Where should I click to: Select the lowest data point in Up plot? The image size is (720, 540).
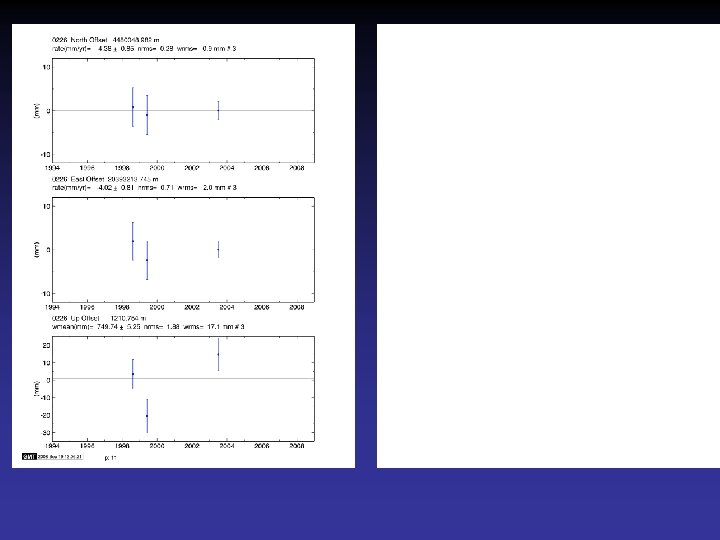[147, 416]
